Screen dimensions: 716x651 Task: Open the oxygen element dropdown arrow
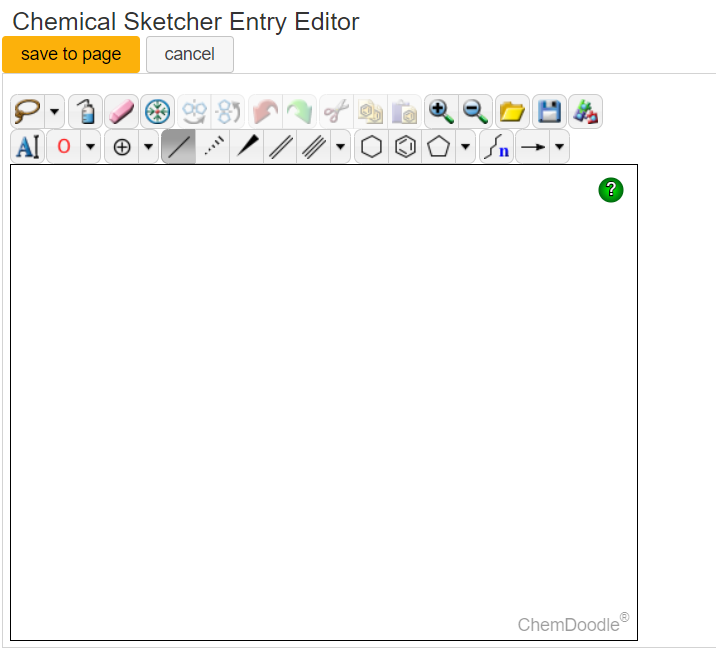91,147
